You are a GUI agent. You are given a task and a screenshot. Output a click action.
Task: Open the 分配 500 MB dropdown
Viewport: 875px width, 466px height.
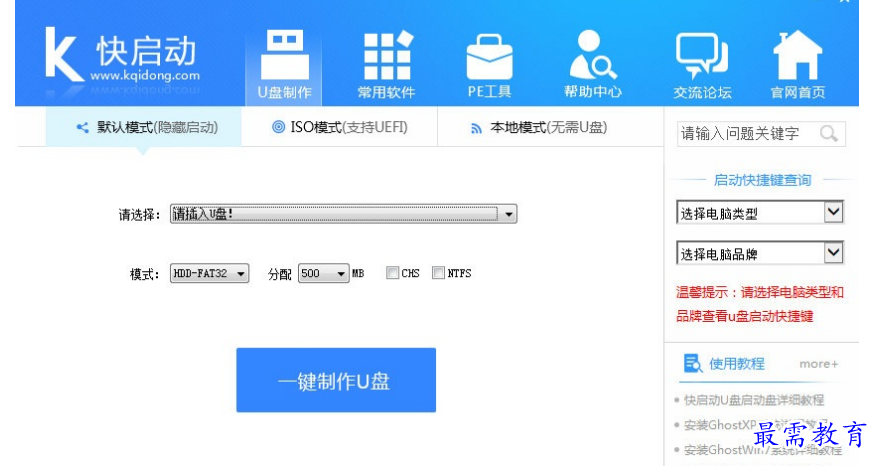[x=324, y=273]
